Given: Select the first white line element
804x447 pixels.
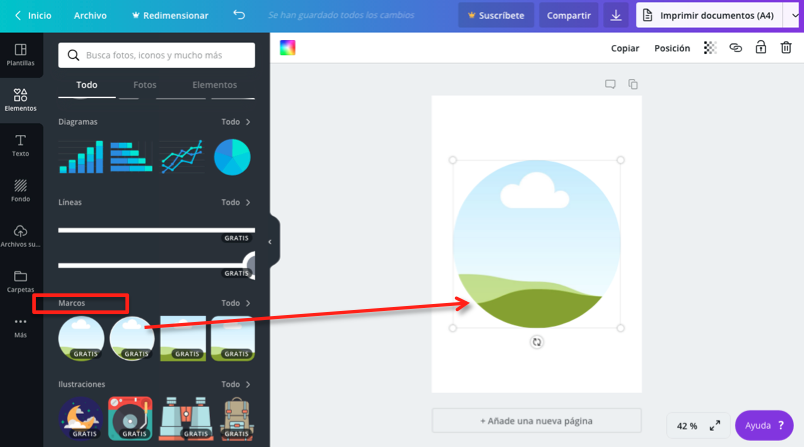Looking at the screenshot, I should coord(156,230).
